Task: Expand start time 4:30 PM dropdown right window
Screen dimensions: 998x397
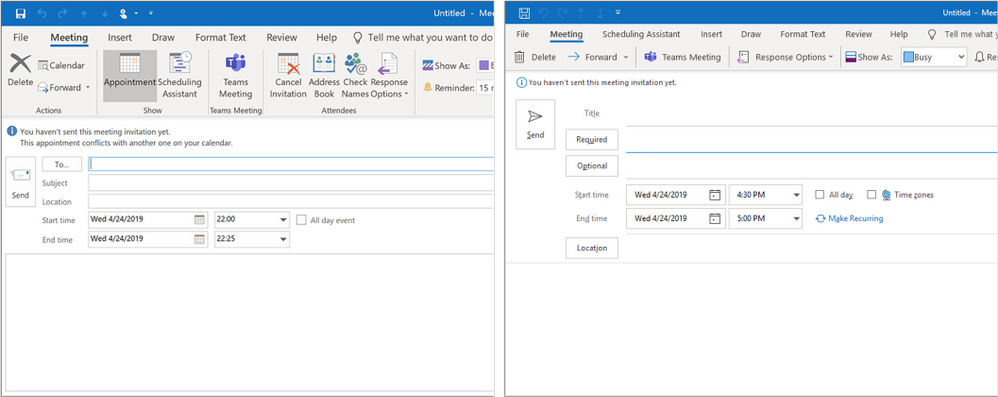Action: 797,195
